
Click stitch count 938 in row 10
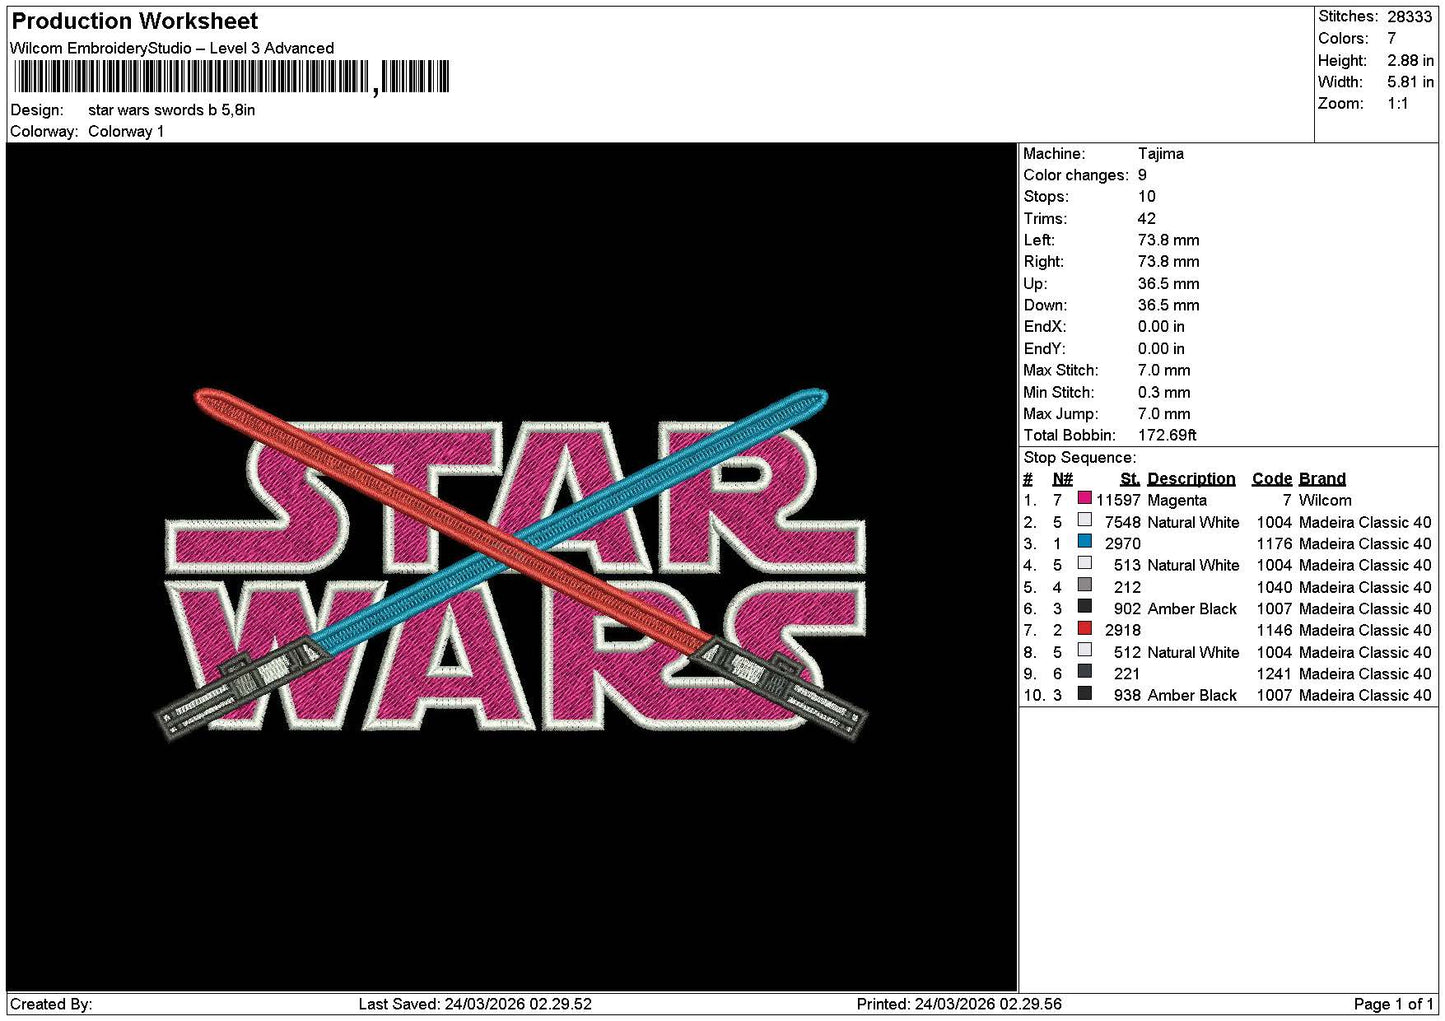[x=1127, y=695]
